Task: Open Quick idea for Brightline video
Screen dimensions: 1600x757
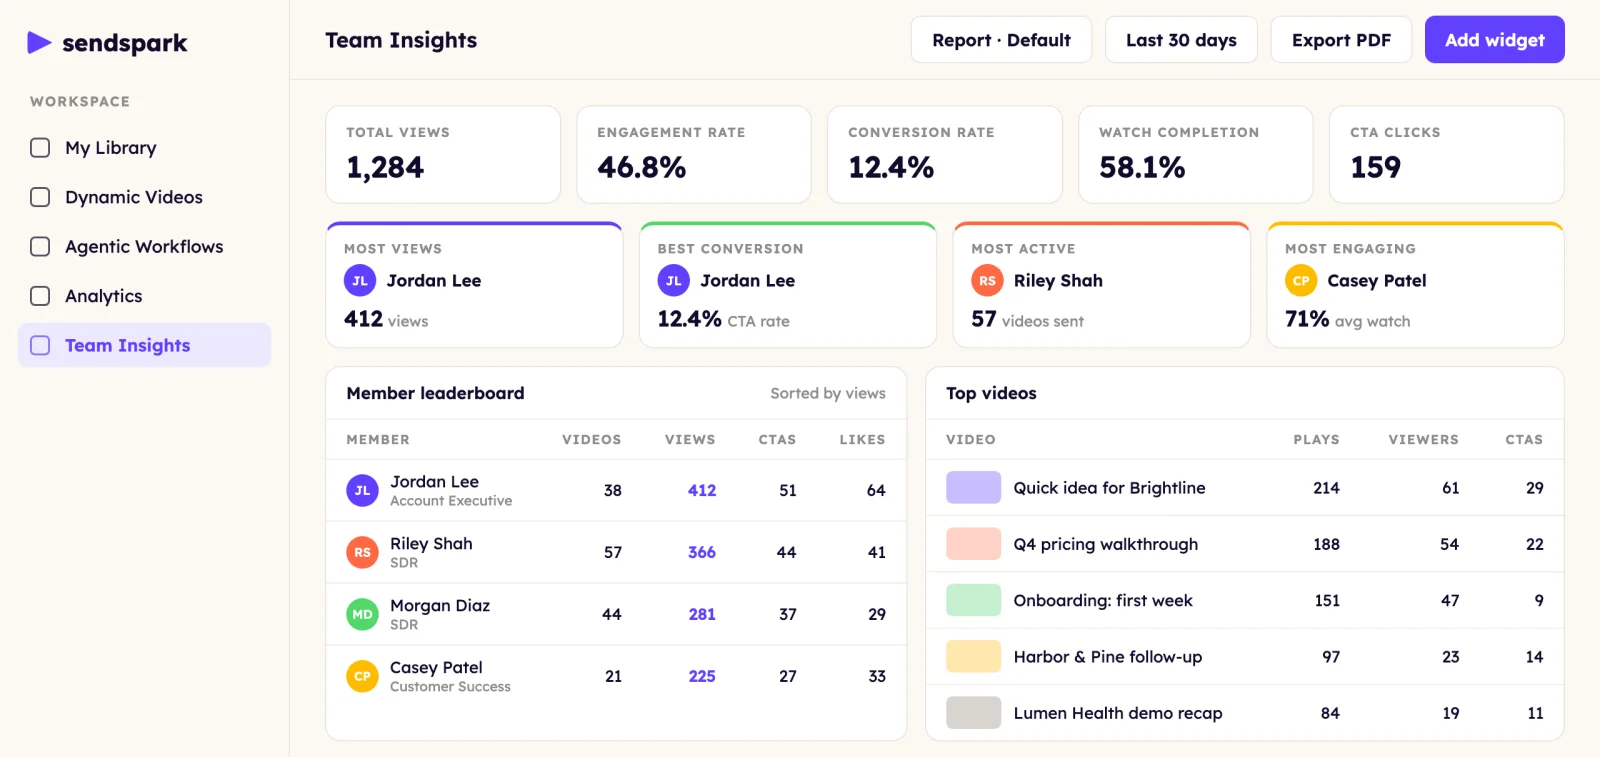Action: [1109, 488]
